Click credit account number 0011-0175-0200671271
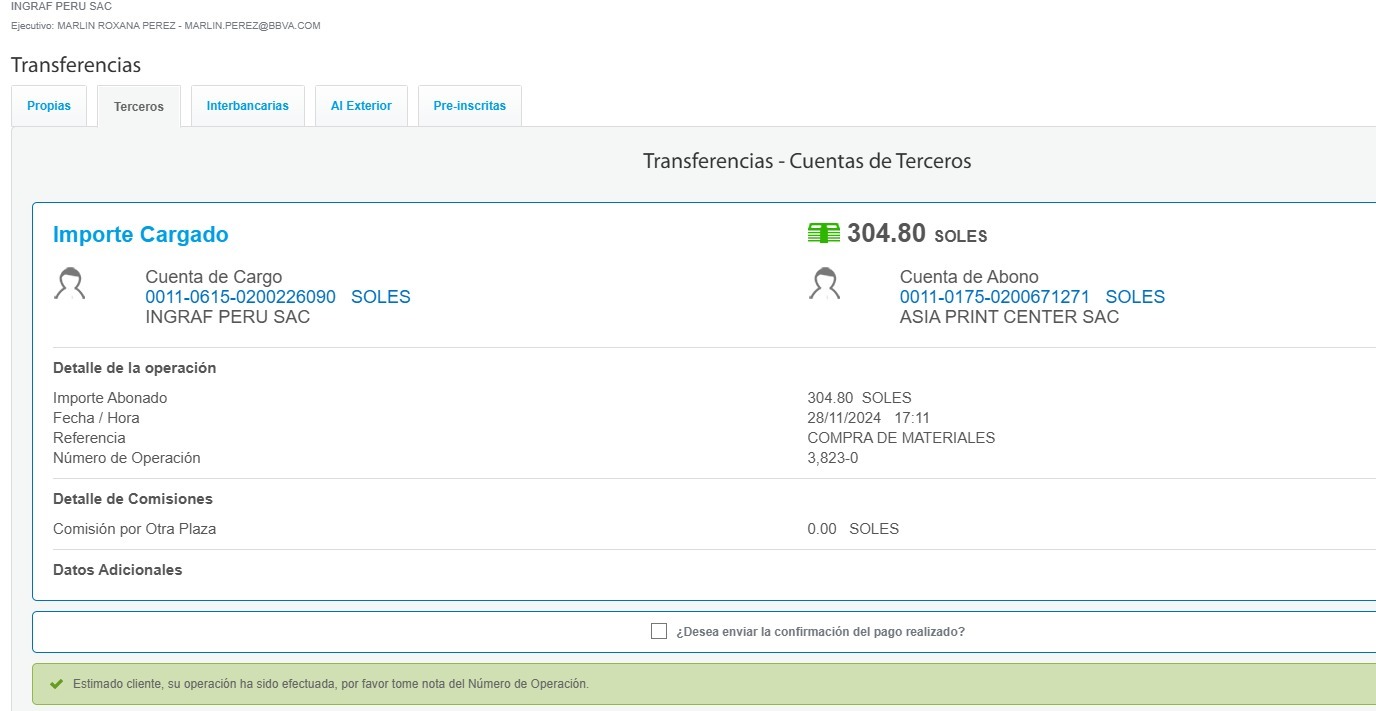The height and width of the screenshot is (711, 1376). tap(994, 297)
